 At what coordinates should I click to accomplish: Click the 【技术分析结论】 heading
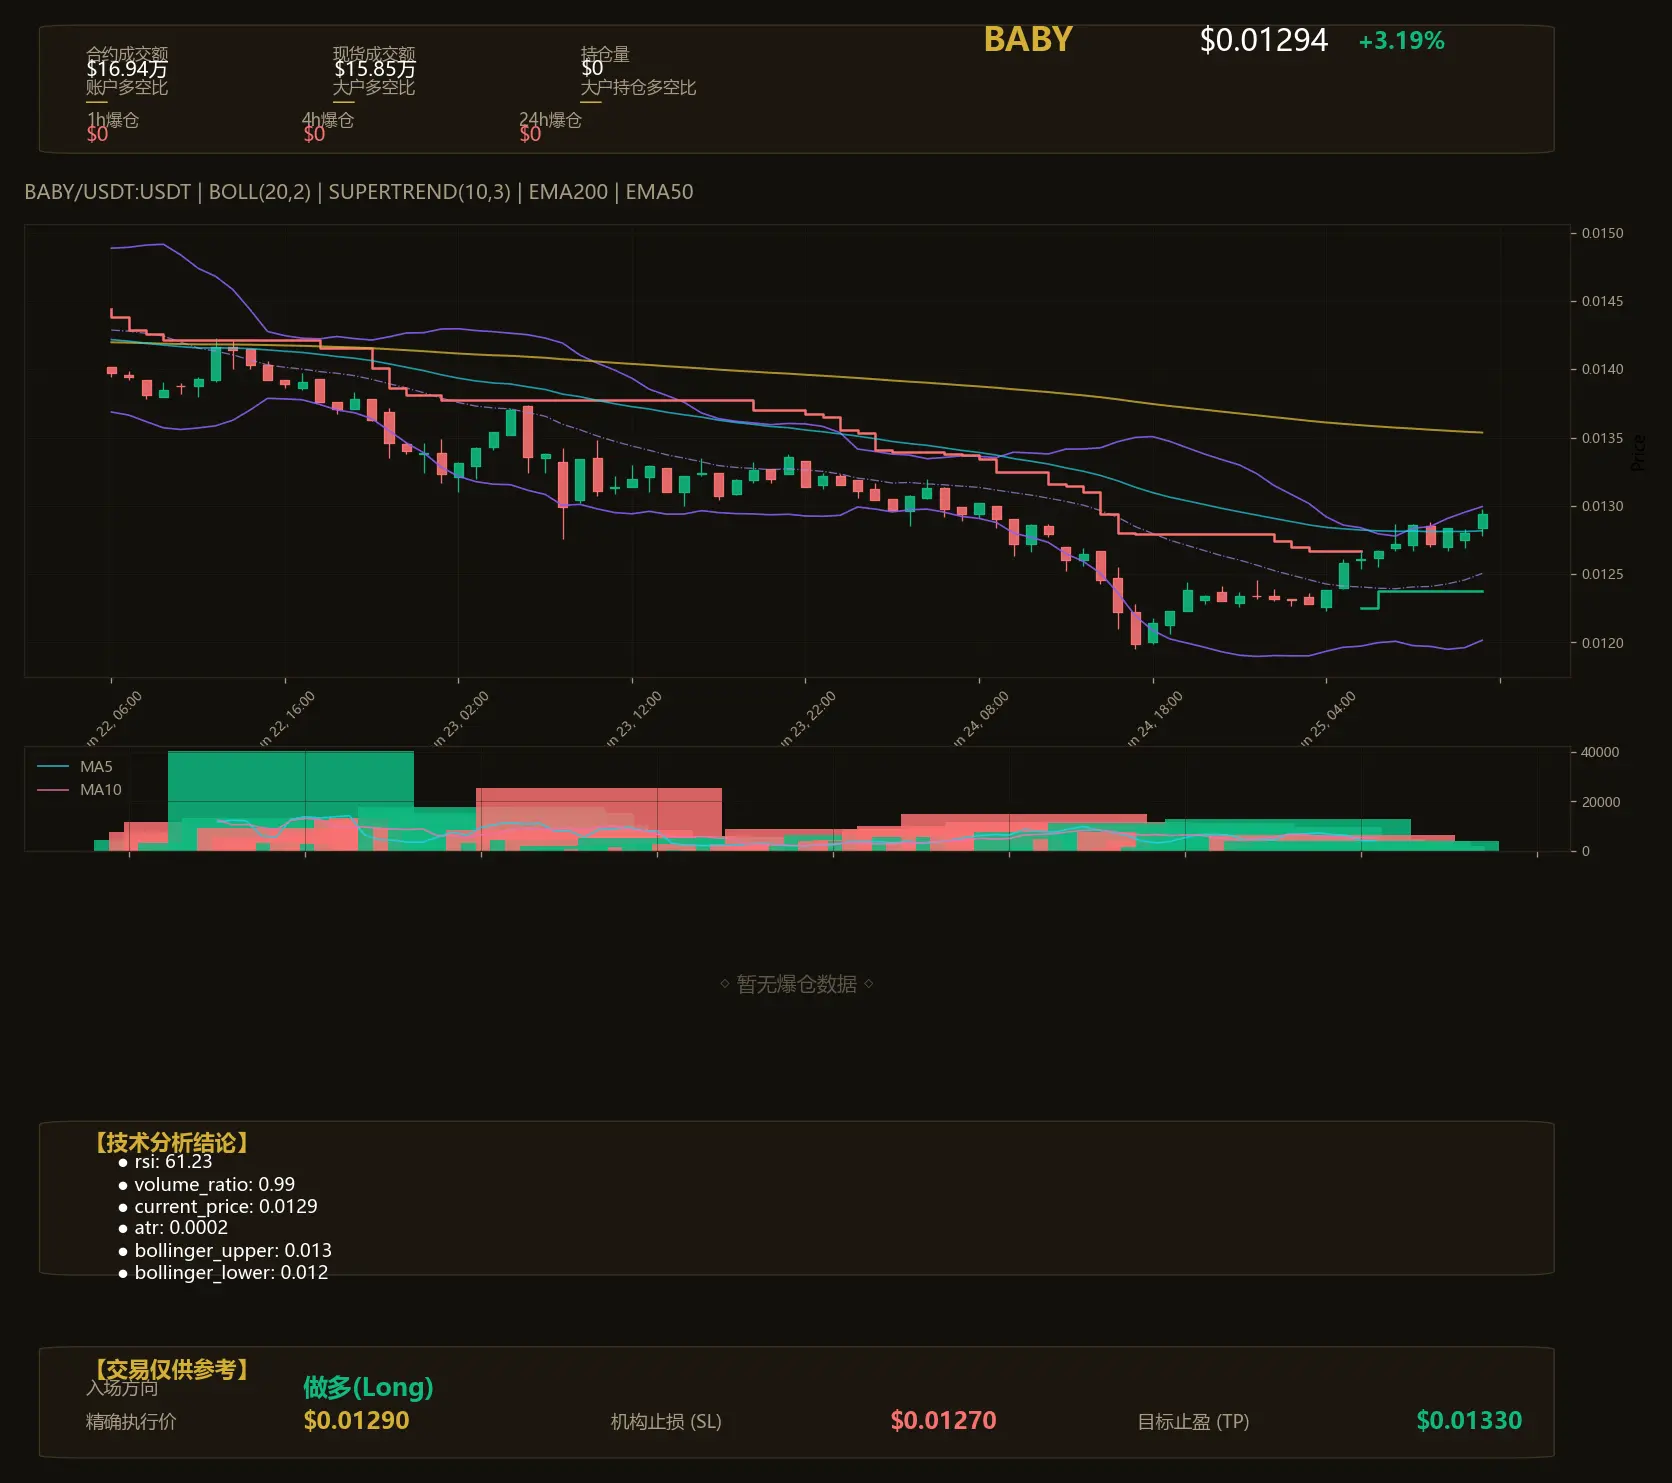pyautogui.click(x=171, y=1143)
